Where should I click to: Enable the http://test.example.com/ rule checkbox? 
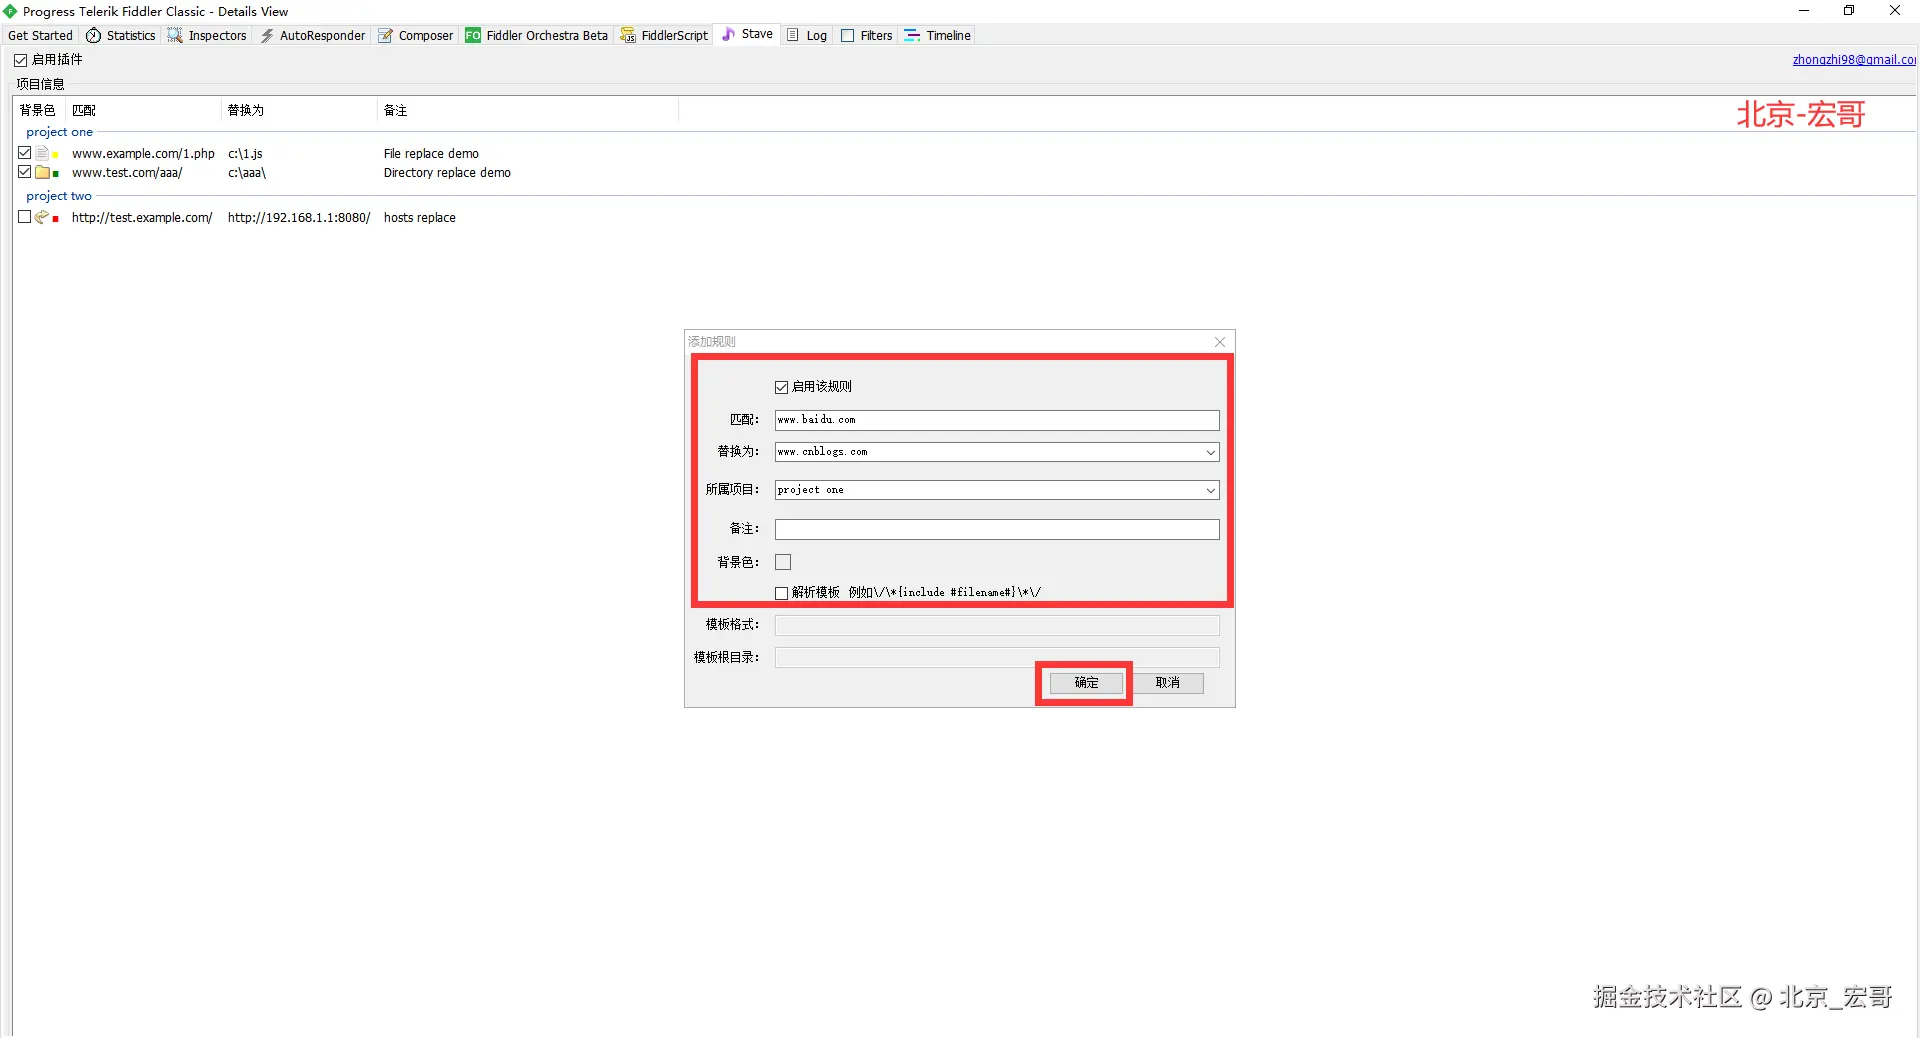25,217
